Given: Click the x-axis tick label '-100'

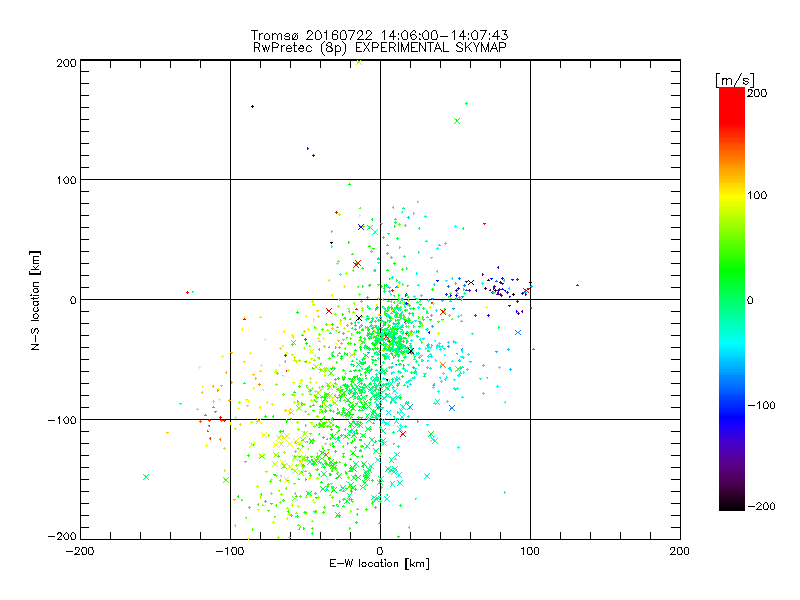Looking at the screenshot, I should point(230,551).
